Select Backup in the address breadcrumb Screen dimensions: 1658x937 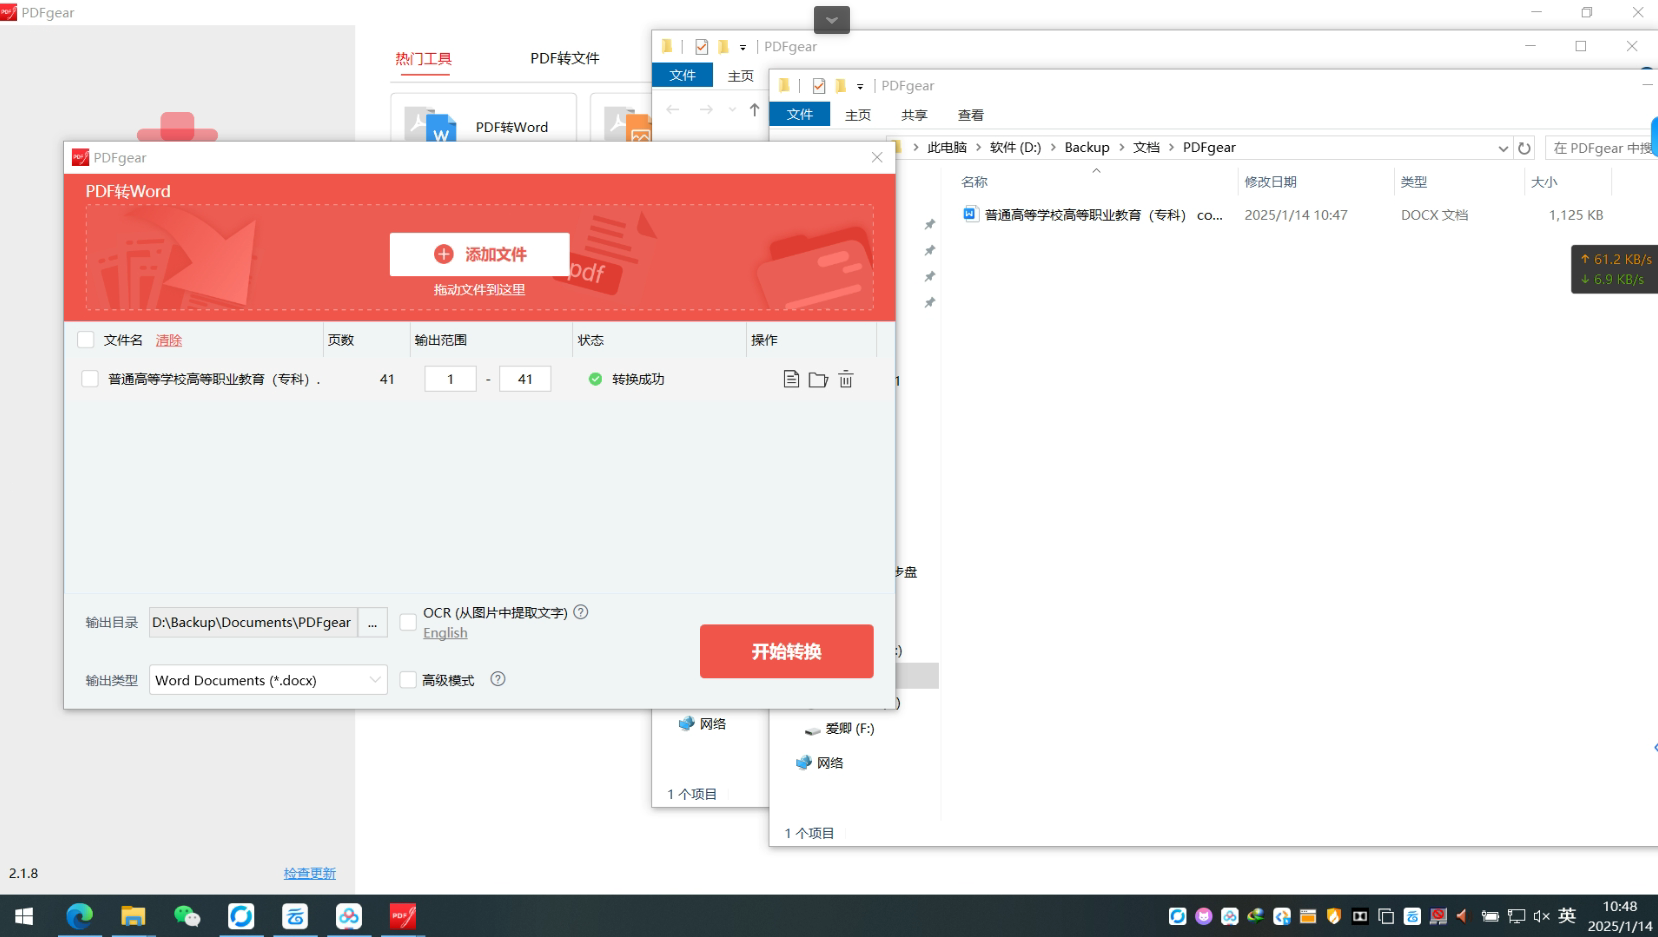coord(1087,147)
